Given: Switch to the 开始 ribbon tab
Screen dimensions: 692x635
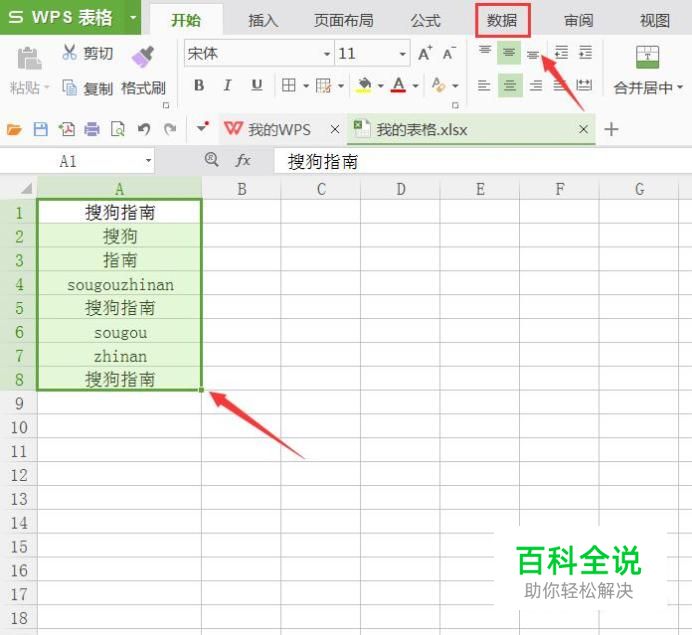Looking at the screenshot, I should (x=186, y=20).
